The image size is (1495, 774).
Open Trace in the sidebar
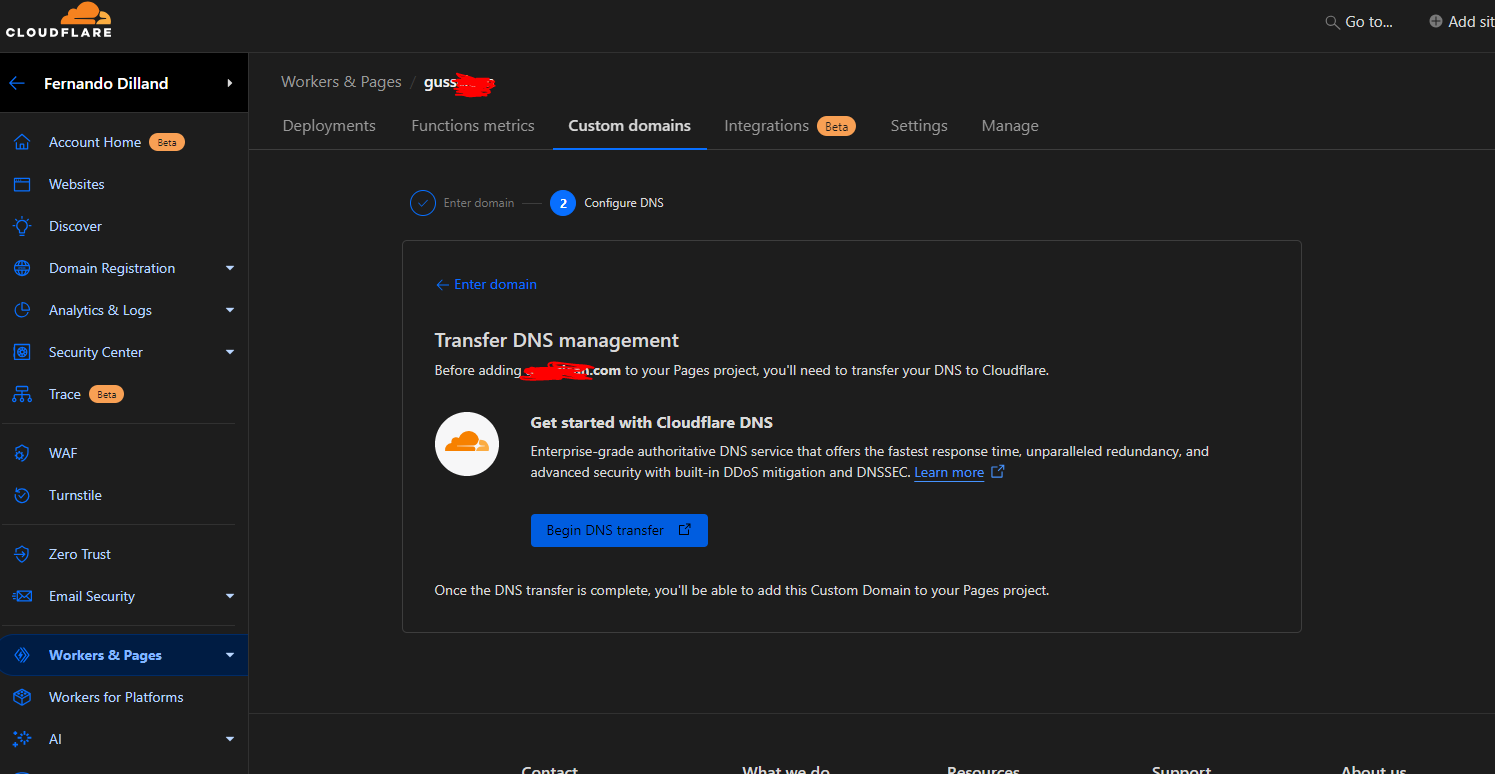pos(65,394)
